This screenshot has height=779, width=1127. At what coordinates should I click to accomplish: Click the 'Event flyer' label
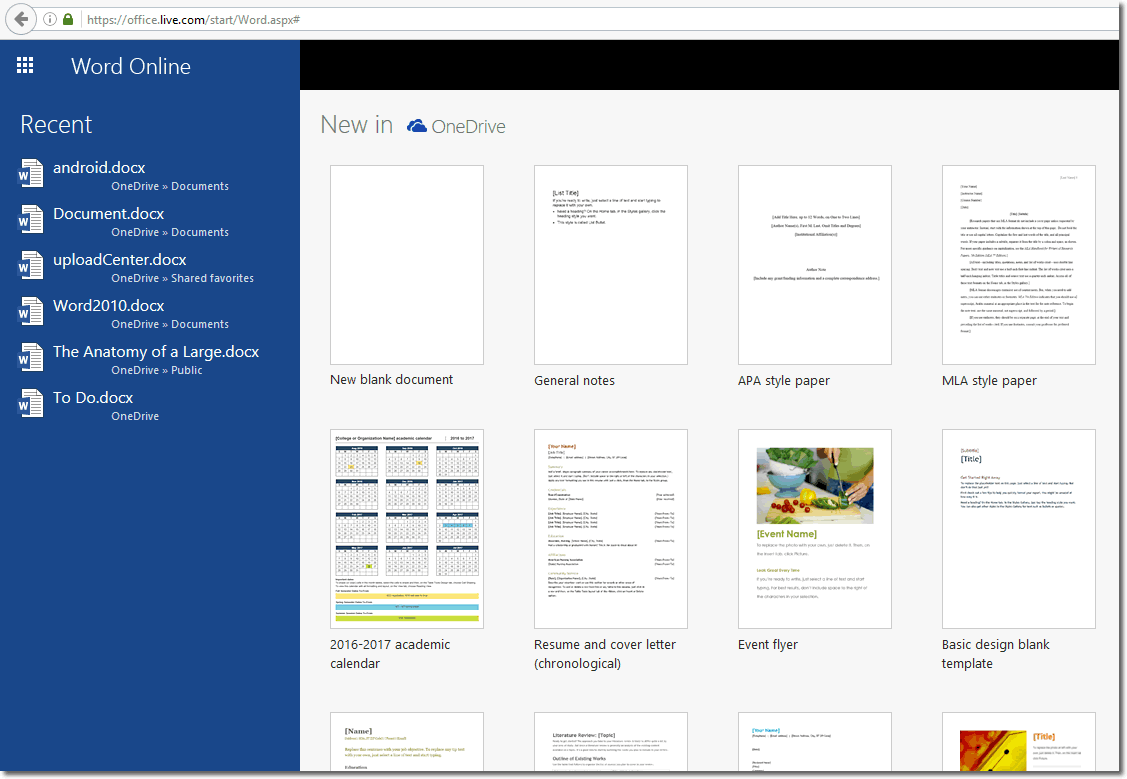pos(768,645)
